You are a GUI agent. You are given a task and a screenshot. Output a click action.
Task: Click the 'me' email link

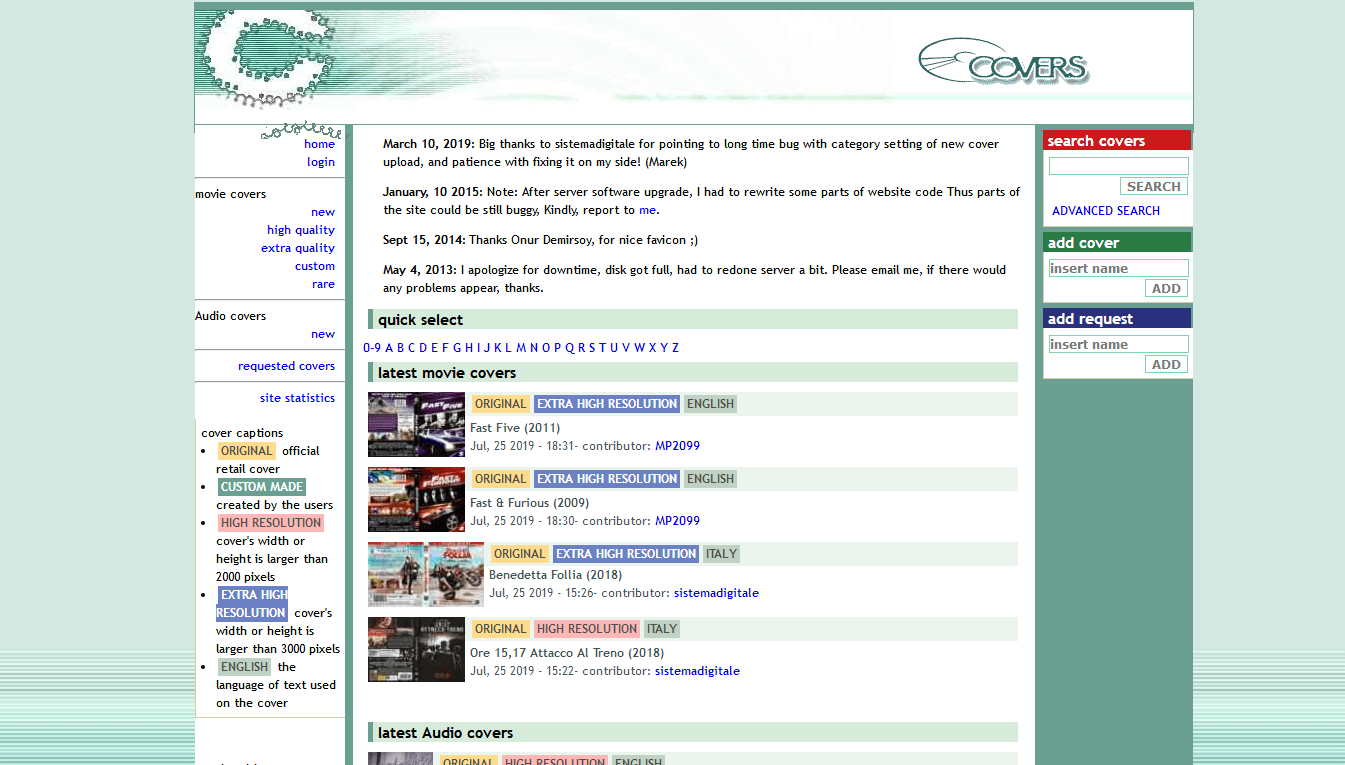[x=647, y=210]
